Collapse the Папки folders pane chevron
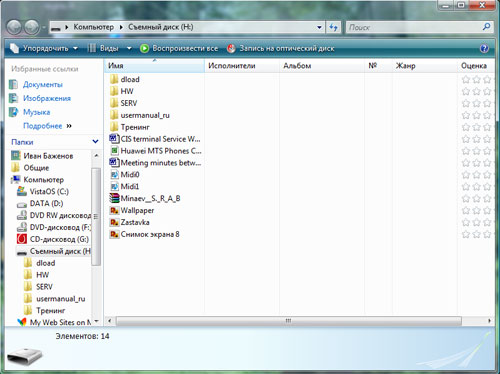The image size is (500, 374). coord(95,142)
